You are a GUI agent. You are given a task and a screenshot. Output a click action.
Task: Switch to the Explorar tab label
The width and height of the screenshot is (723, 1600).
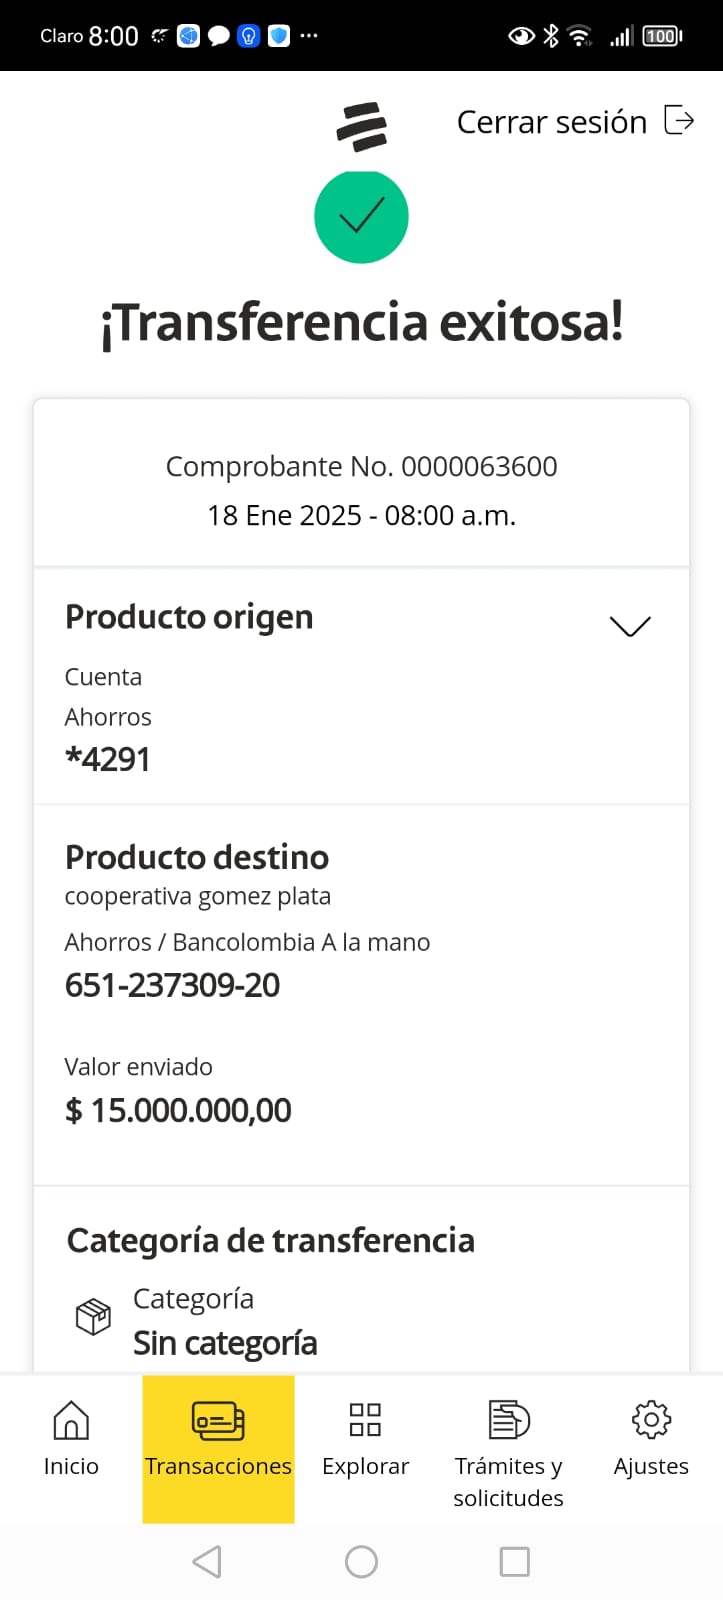coord(365,1466)
